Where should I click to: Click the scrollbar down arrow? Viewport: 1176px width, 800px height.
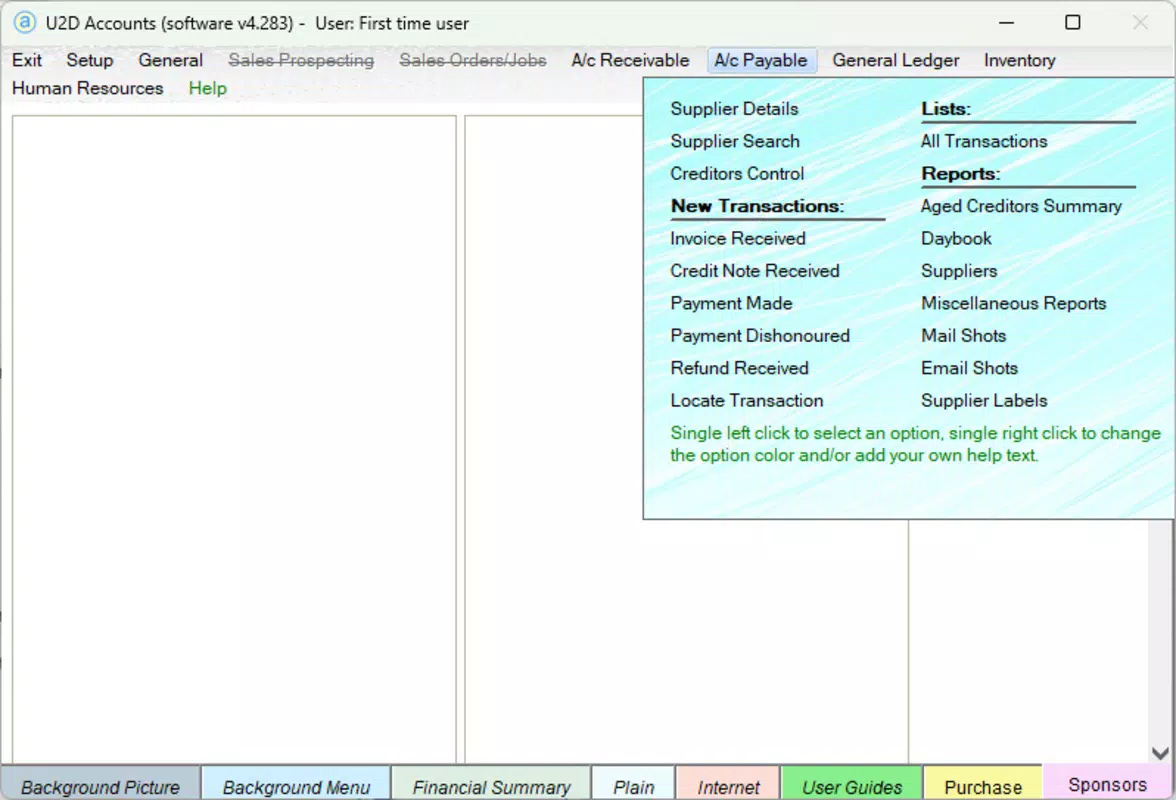(x=1160, y=753)
